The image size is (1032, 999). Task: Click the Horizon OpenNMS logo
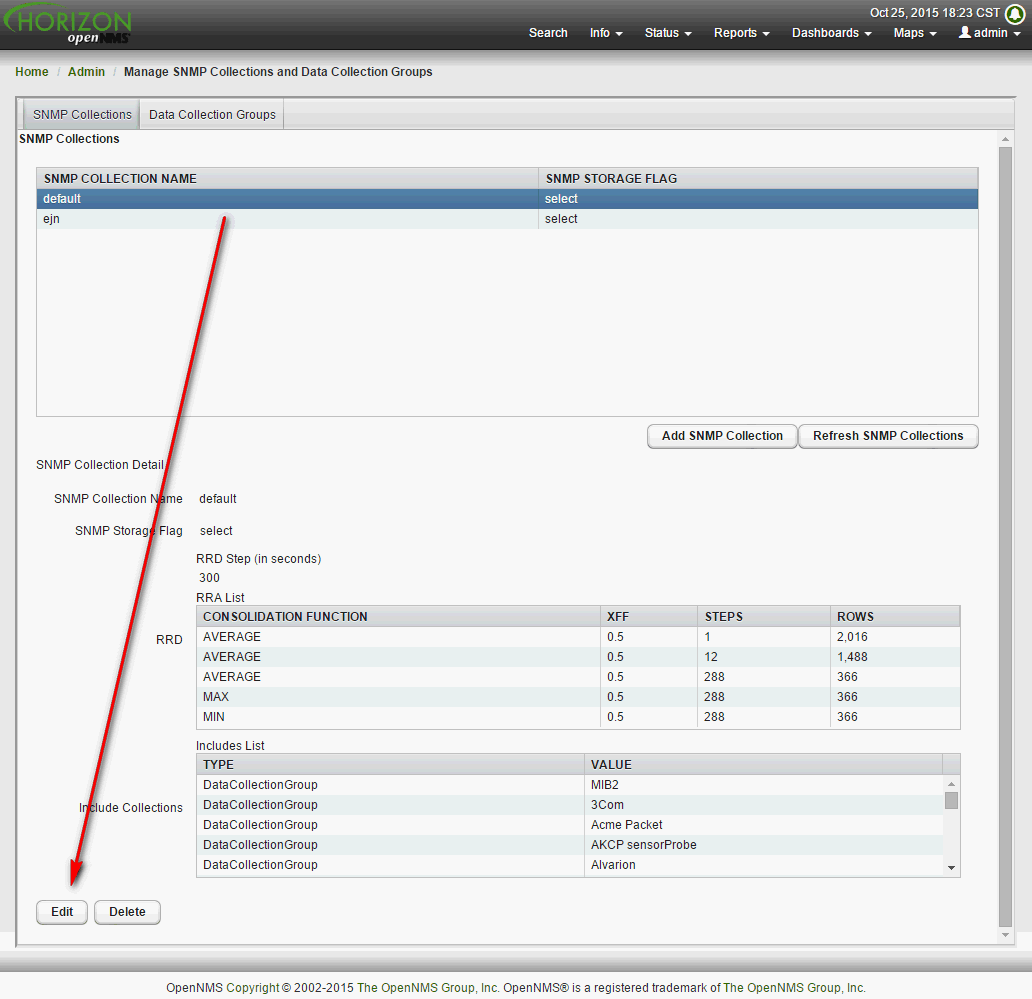coord(68,25)
